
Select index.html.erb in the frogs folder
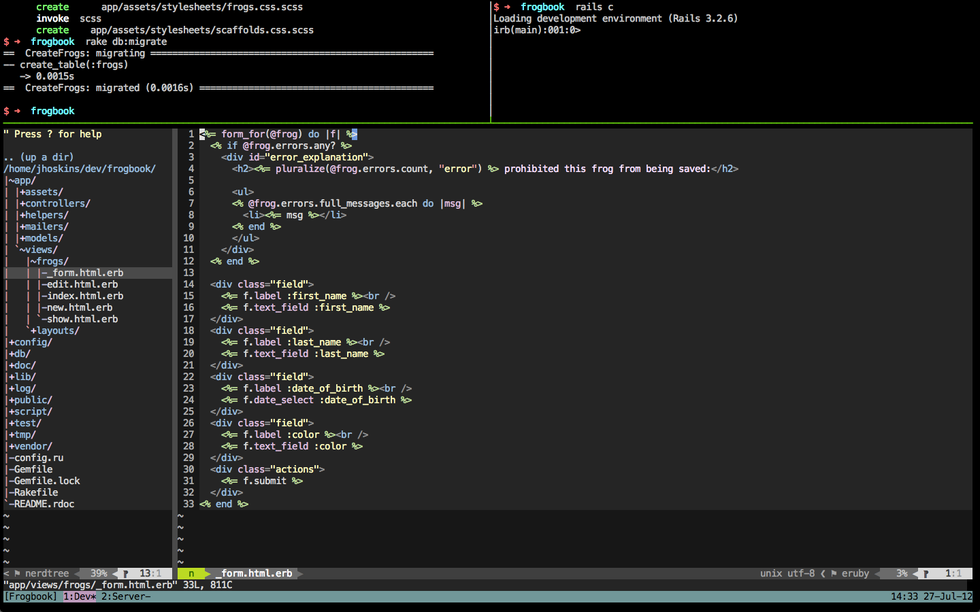(x=85, y=296)
